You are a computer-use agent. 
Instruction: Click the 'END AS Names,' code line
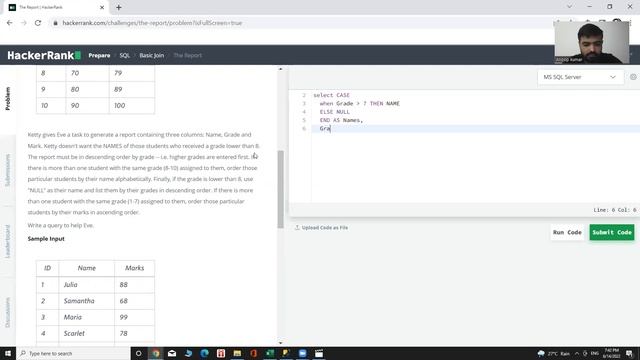click(341, 120)
